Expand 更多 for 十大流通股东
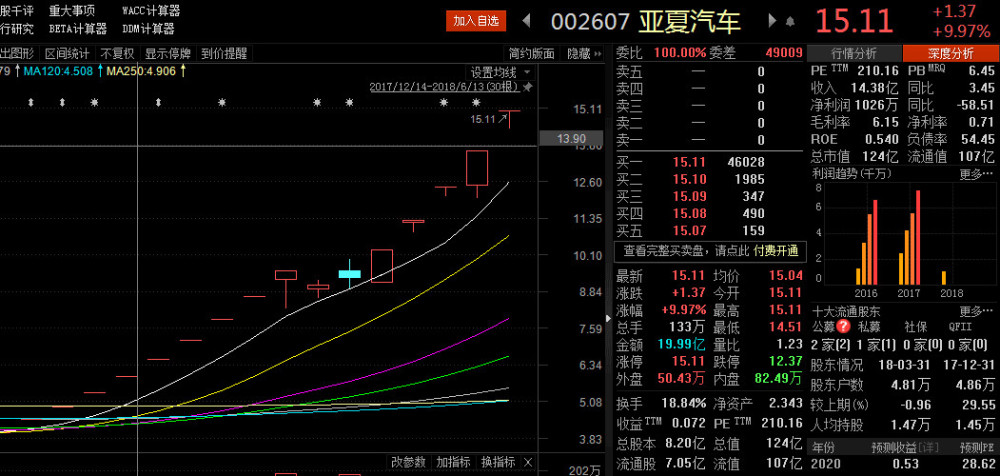 click(x=976, y=311)
